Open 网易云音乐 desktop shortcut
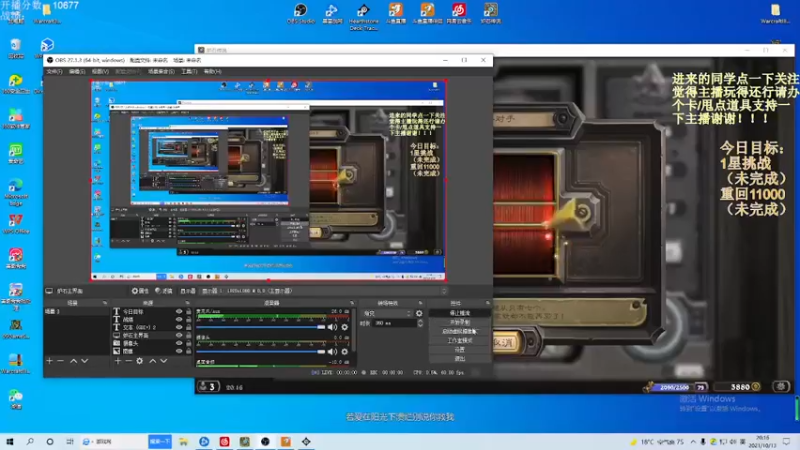The image size is (800, 450). pos(459,13)
